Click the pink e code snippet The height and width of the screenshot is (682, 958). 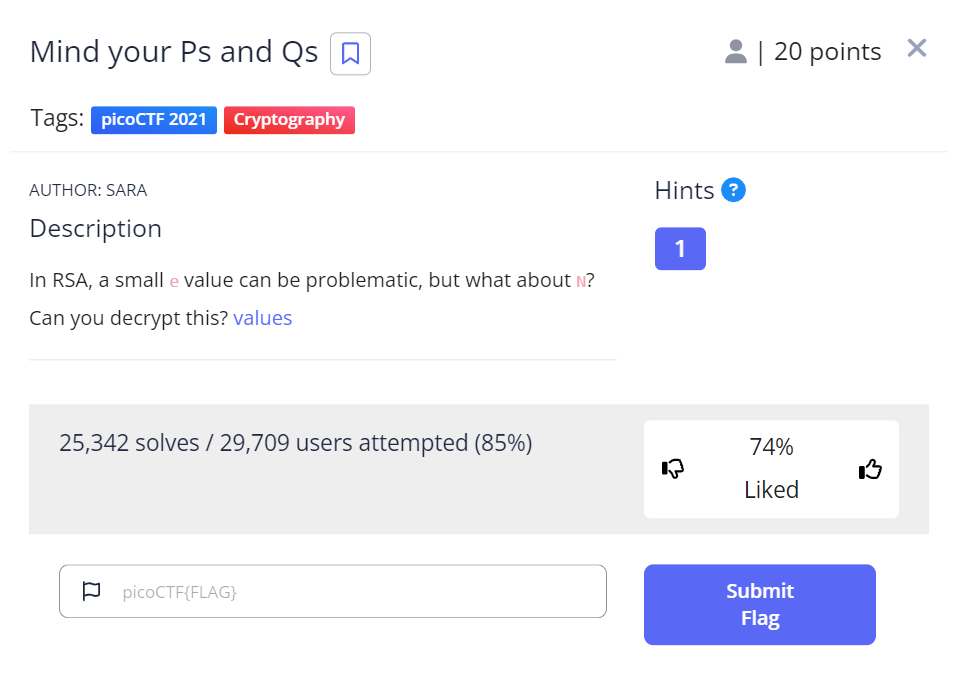click(x=174, y=282)
